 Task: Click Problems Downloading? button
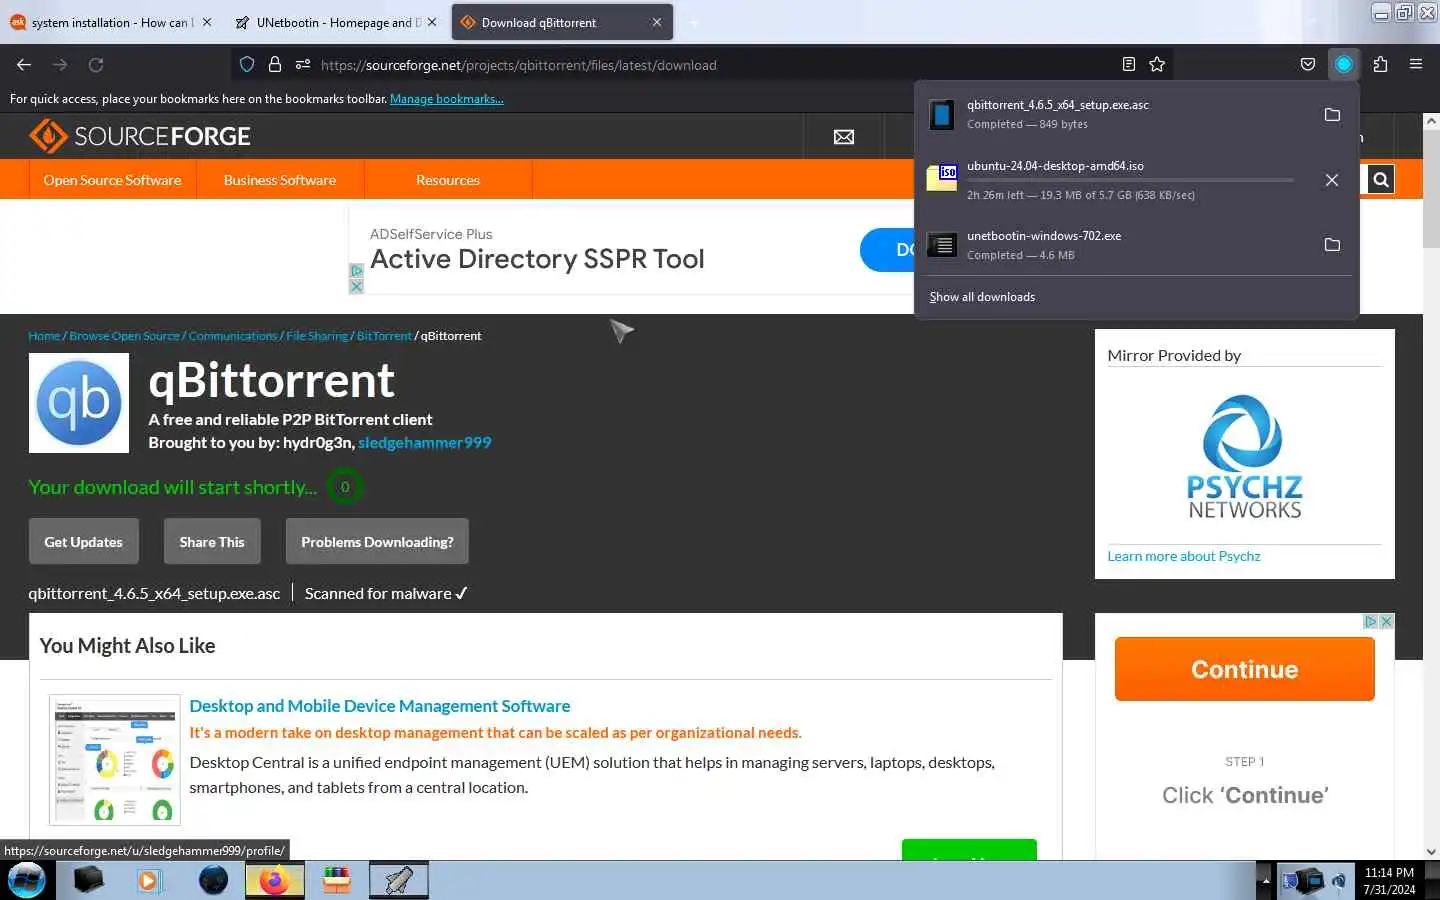click(377, 542)
